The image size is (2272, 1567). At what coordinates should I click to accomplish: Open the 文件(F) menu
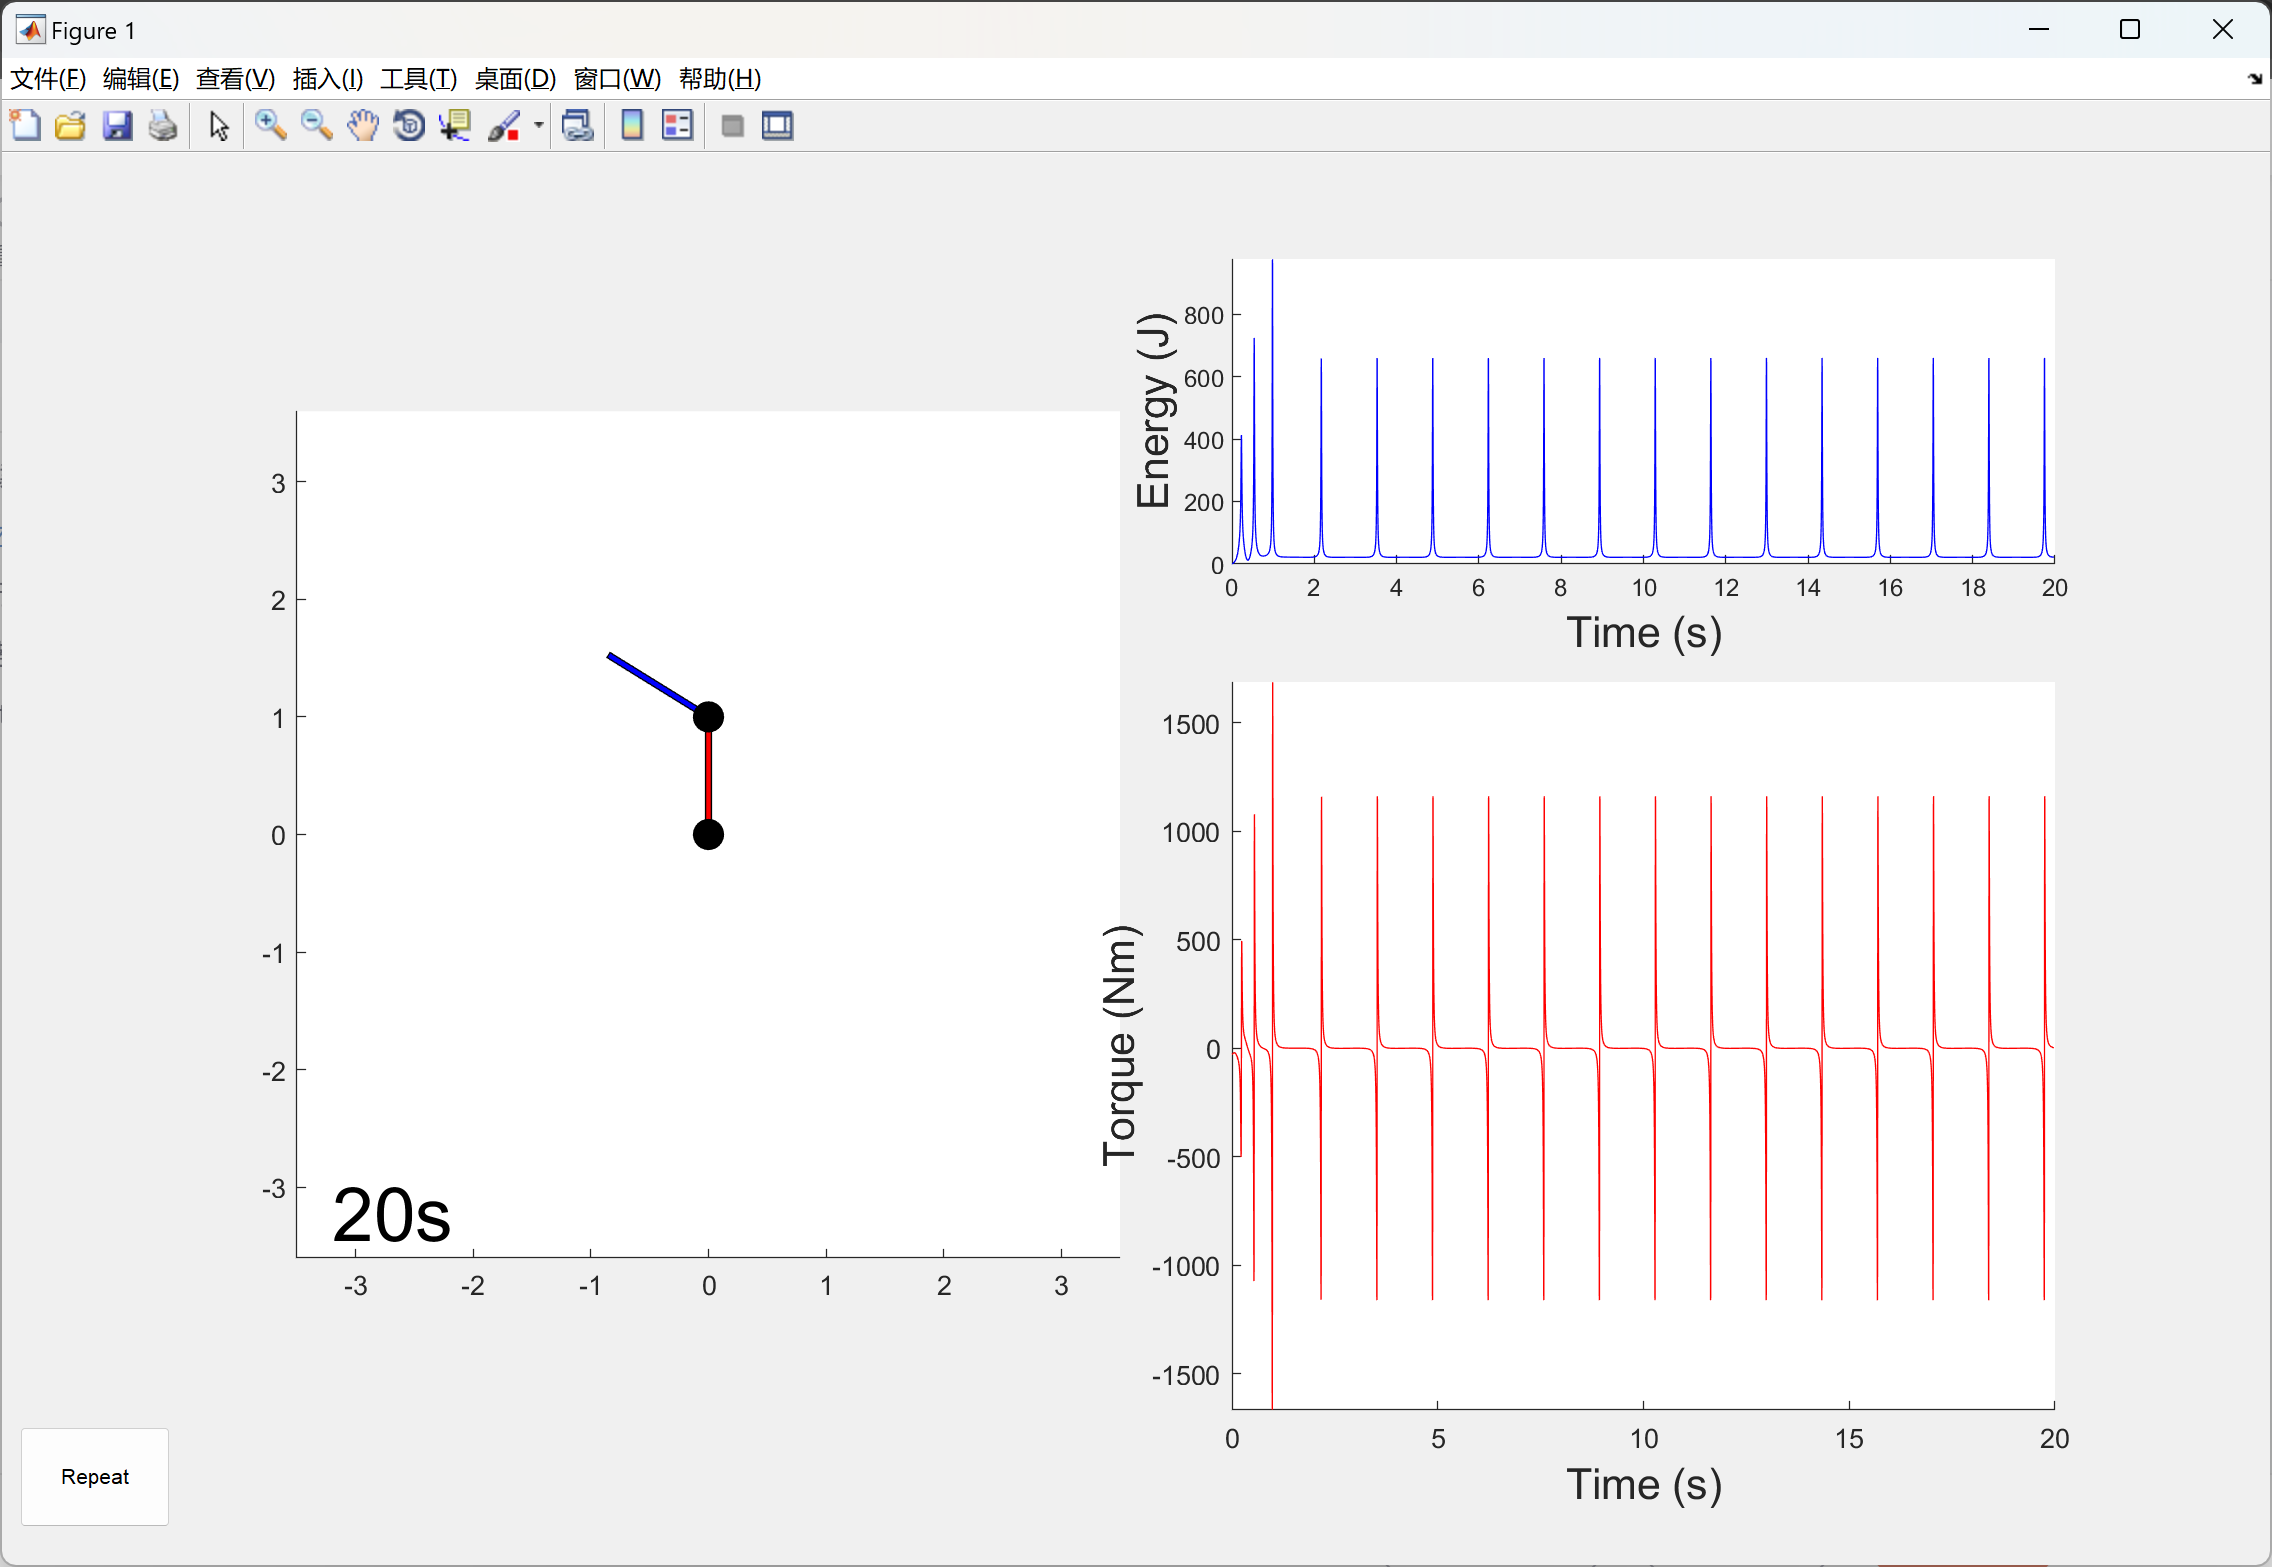coord(48,79)
